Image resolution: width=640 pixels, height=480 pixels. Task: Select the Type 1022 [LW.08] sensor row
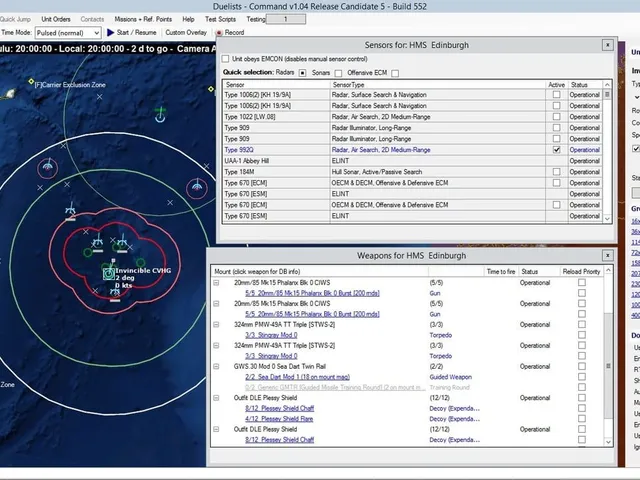(x=413, y=117)
